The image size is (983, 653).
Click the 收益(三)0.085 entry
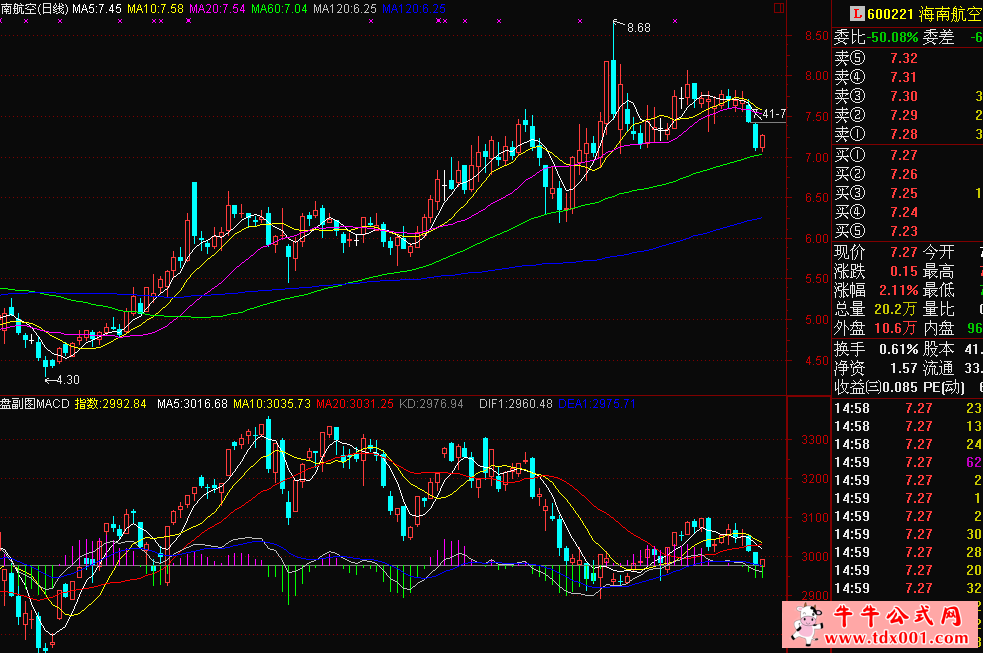click(875, 387)
